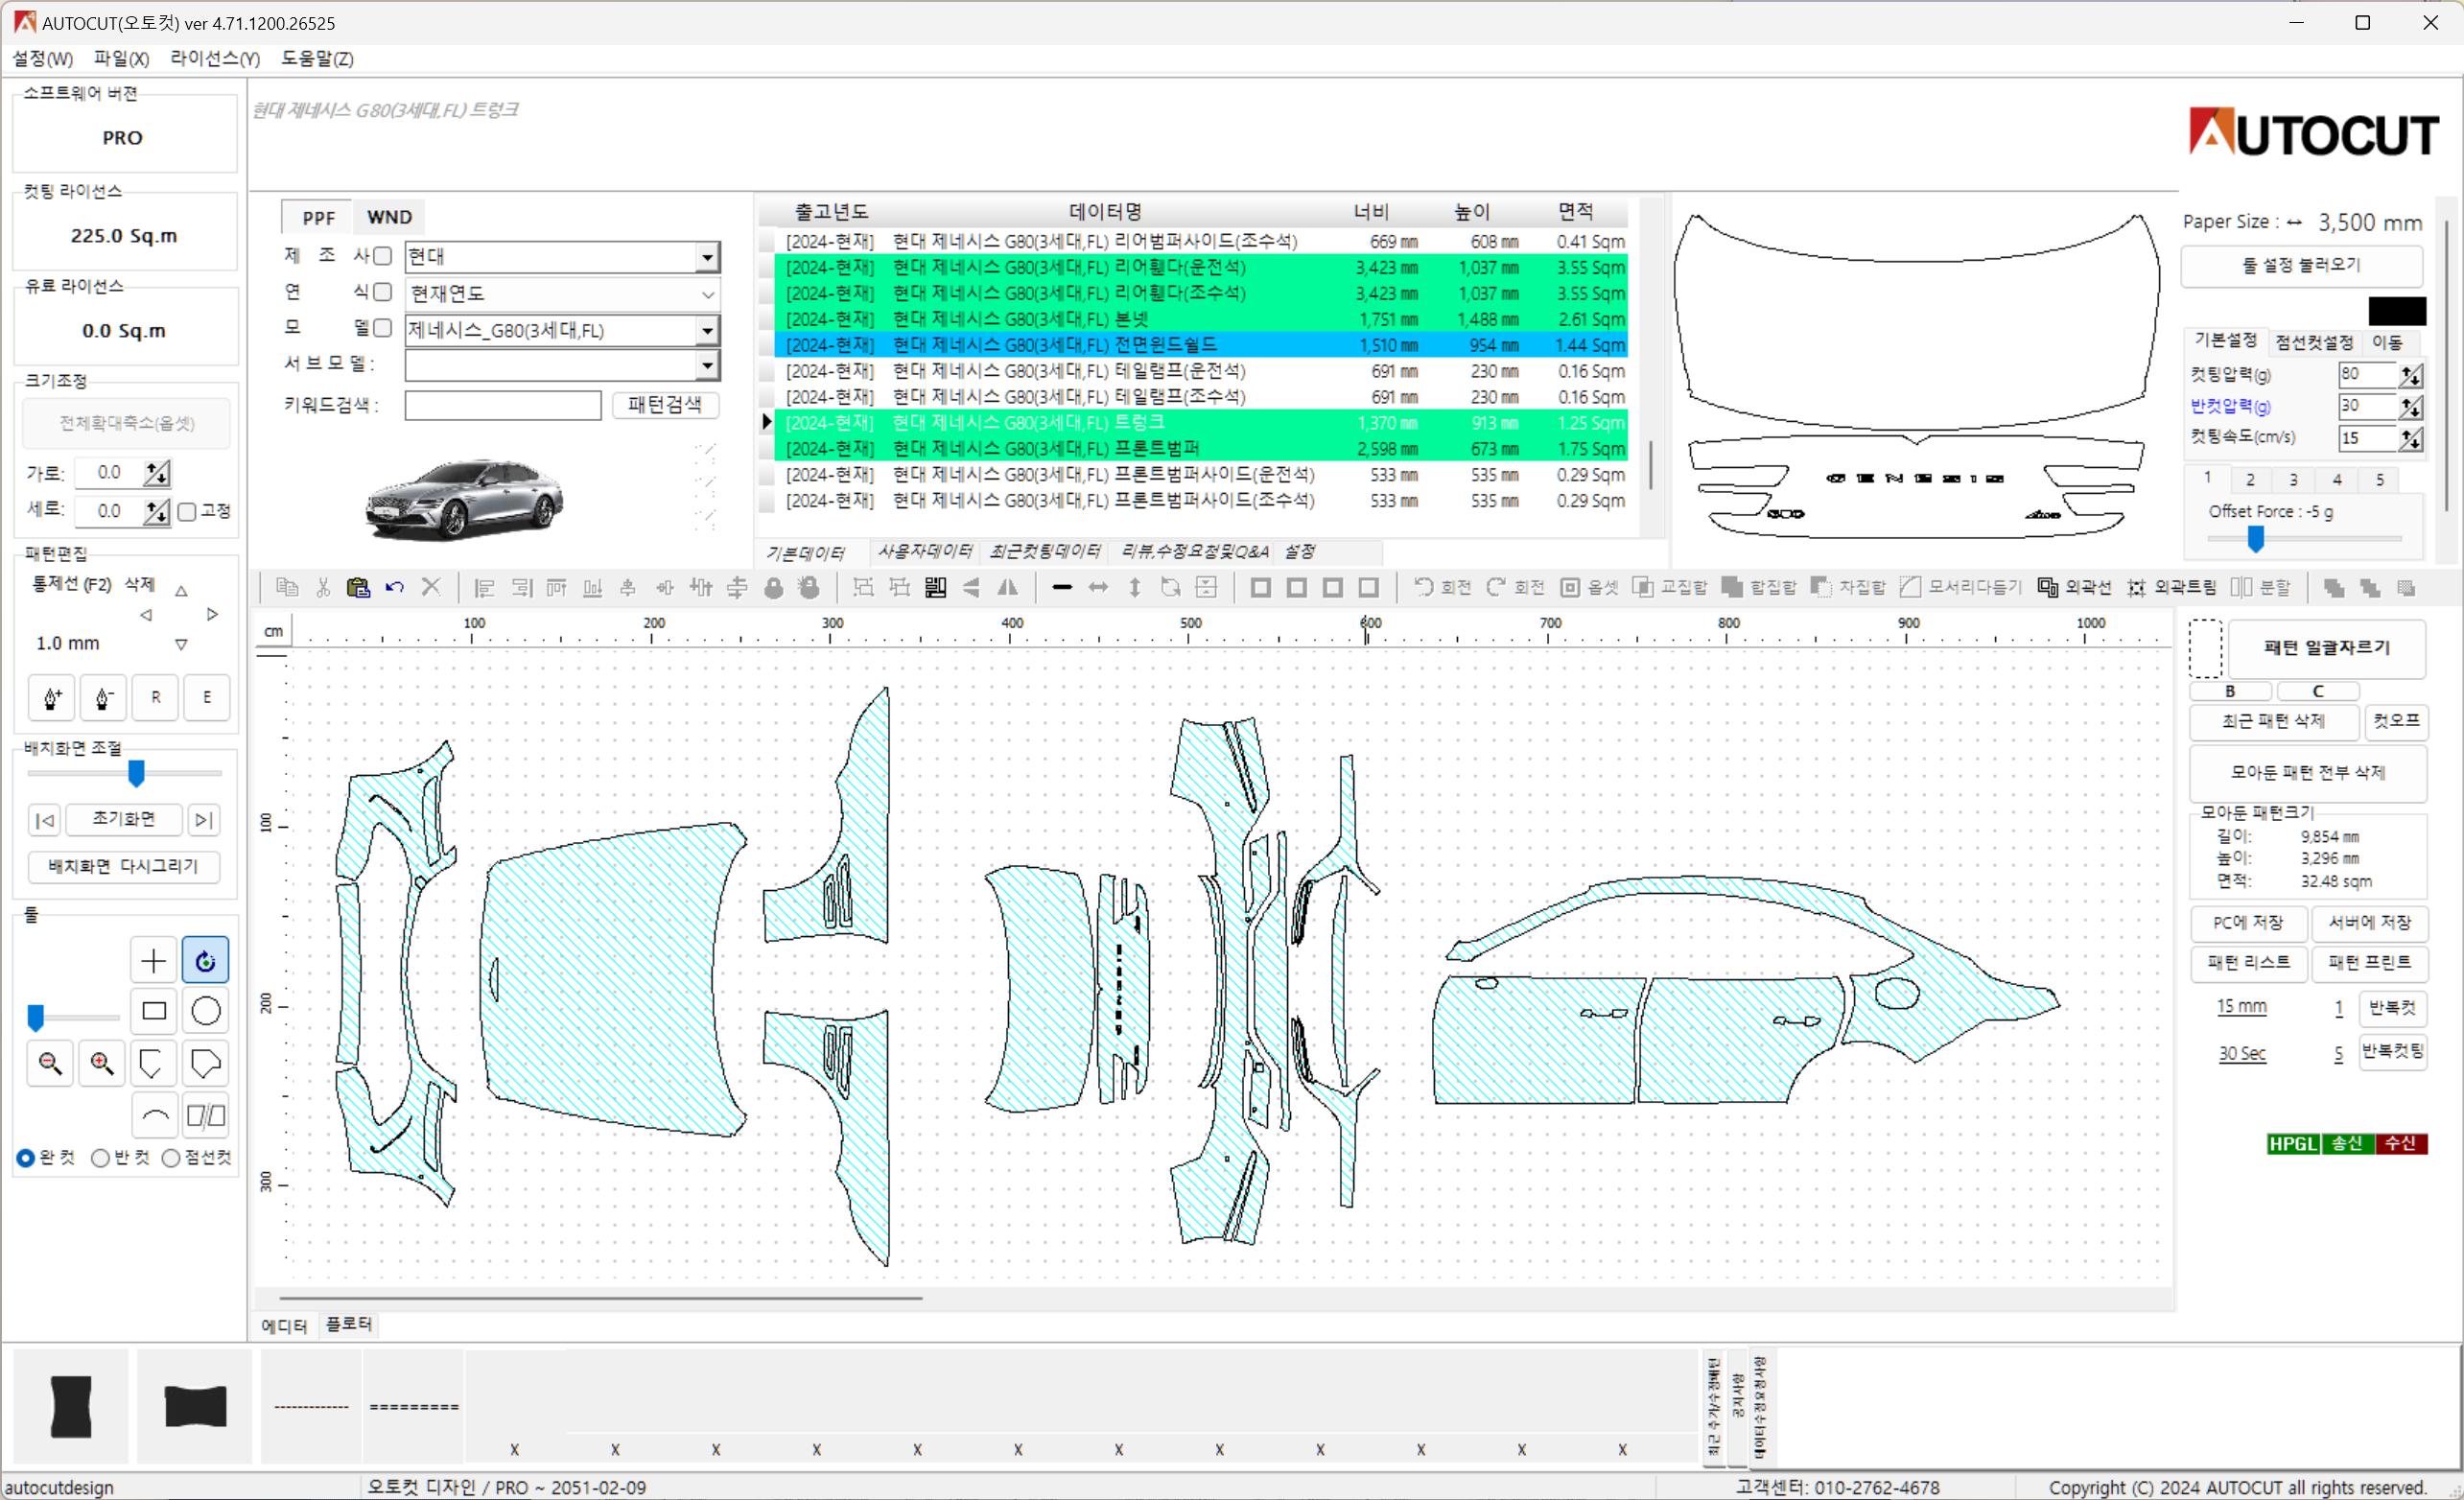Switch to the 사용자데이터 tab
The image size is (2464, 1500).
[924, 551]
